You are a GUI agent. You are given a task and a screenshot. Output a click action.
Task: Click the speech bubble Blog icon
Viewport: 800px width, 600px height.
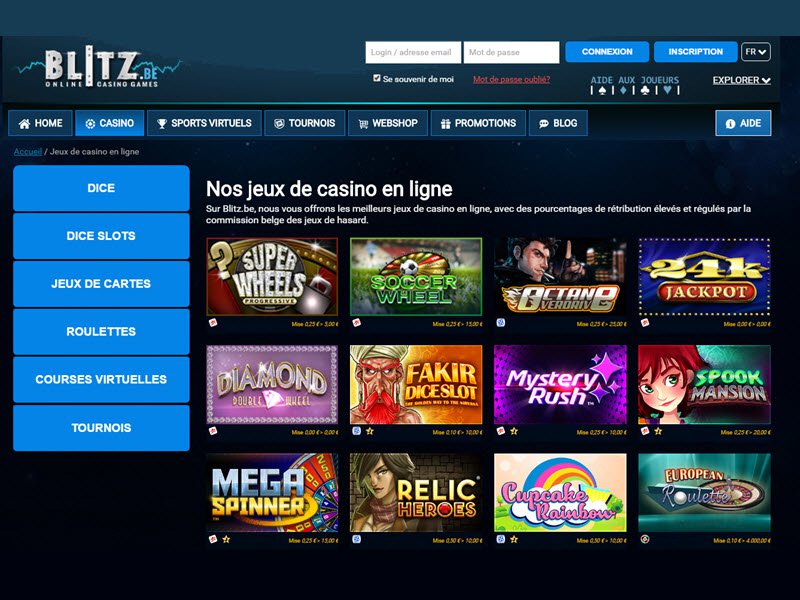pyautogui.click(x=544, y=123)
